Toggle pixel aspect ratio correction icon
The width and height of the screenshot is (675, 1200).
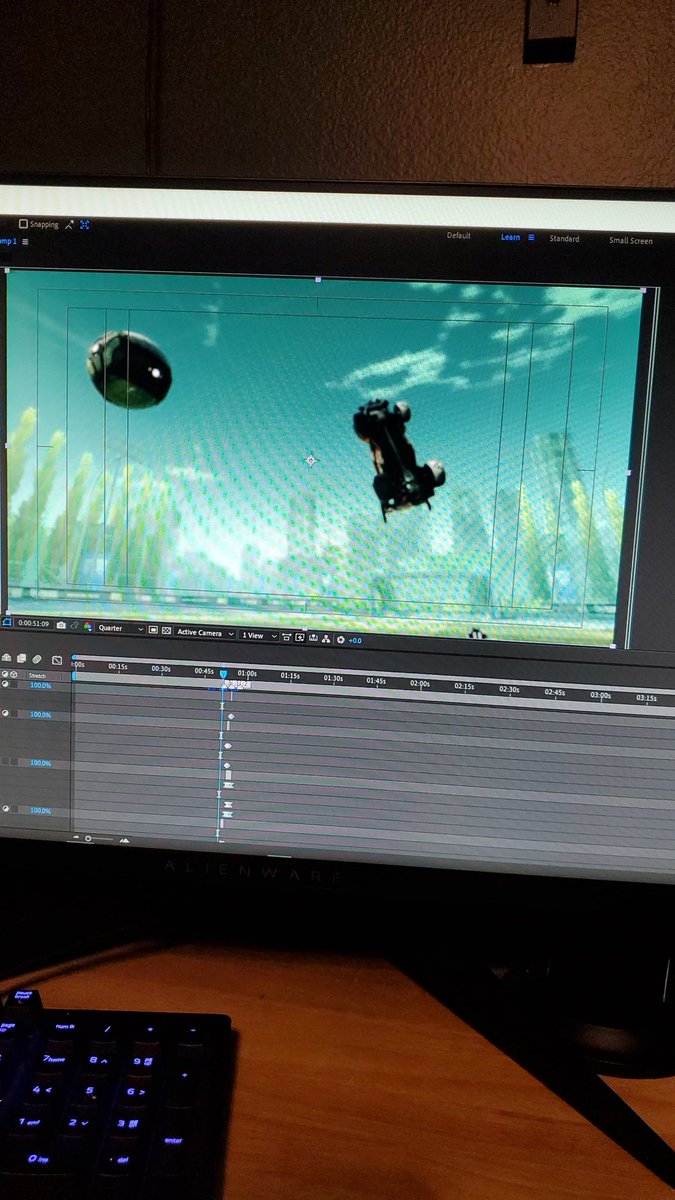point(287,636)
